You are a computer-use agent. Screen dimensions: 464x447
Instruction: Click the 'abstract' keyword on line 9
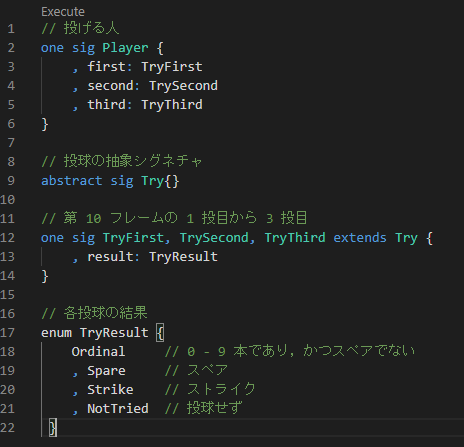tap(71, 181)
